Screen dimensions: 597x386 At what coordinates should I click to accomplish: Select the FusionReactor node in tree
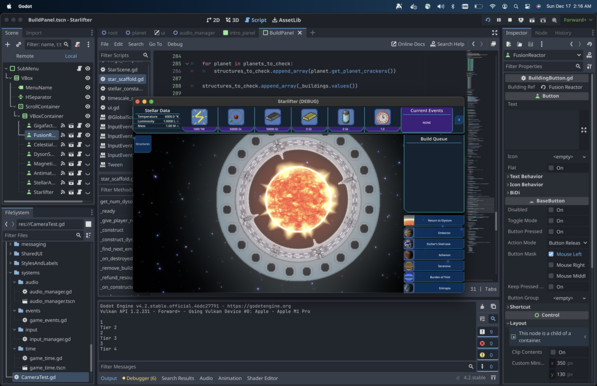pyautogui.click(x=44, y=135)
